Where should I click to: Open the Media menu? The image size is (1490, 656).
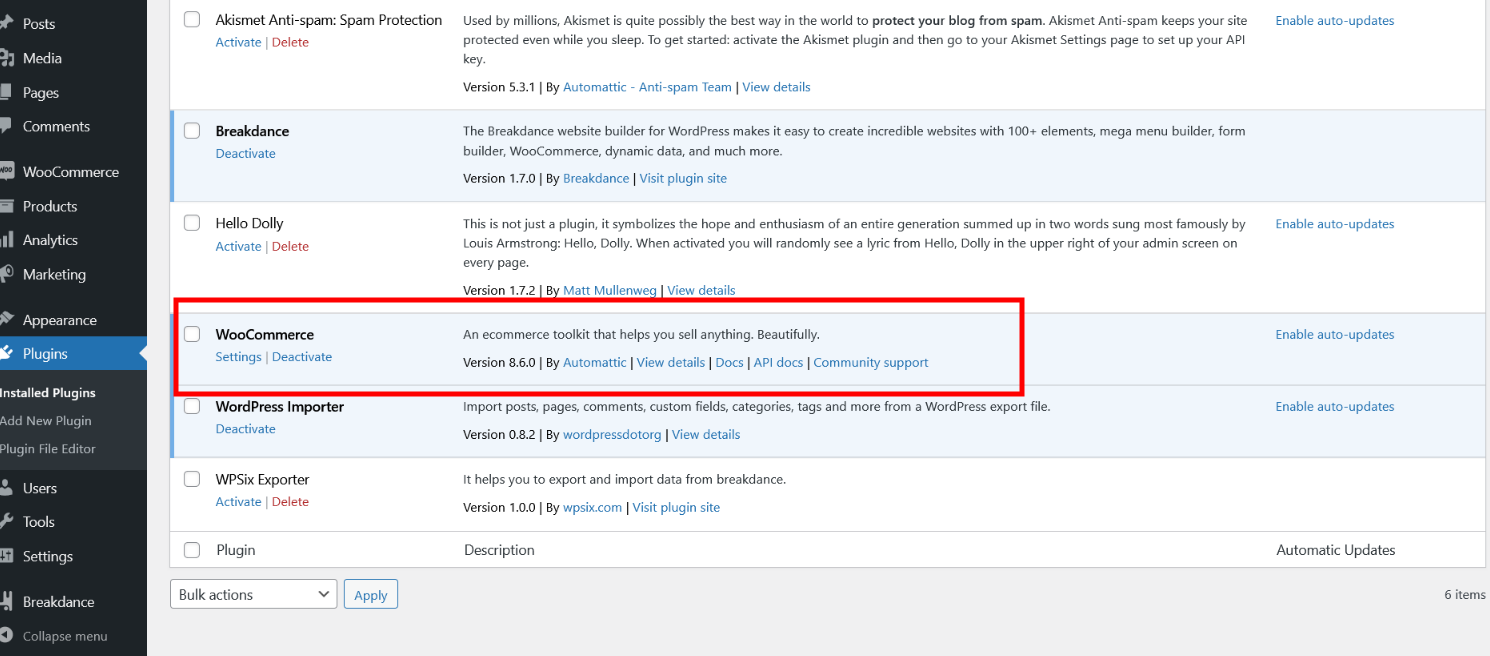pyautogui.click(x=42, y=58)
